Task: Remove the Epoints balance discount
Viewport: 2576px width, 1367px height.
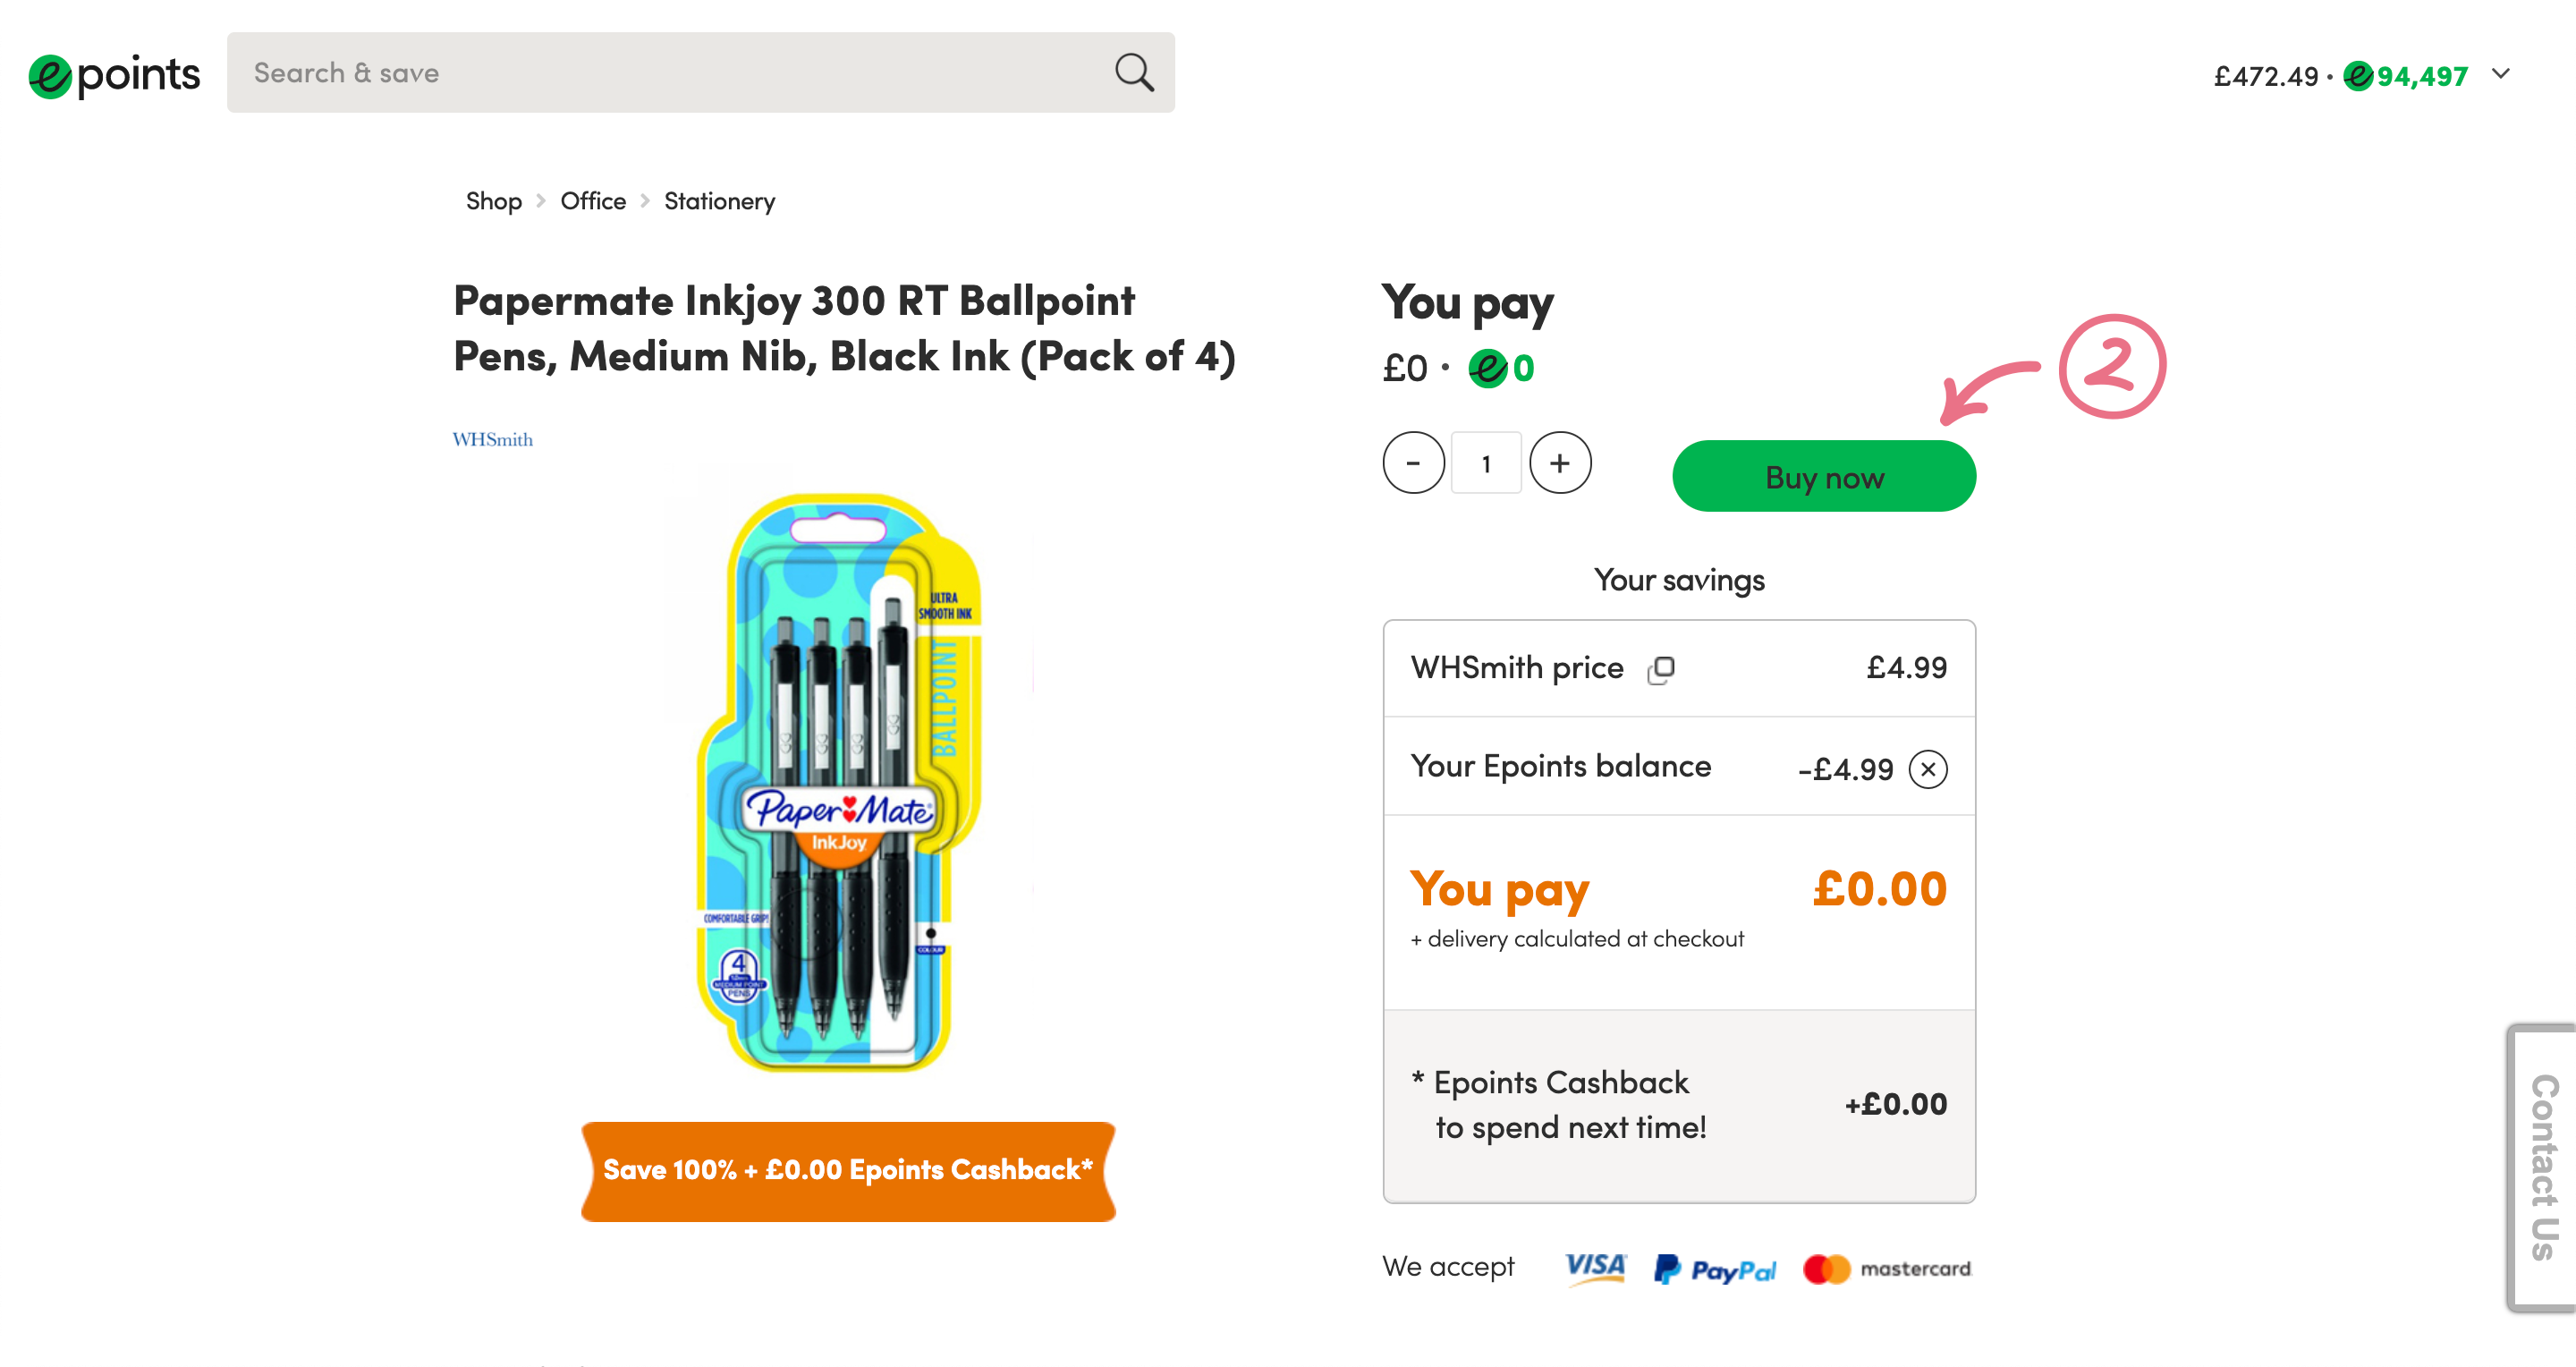Action: [x=1927, y=769]
